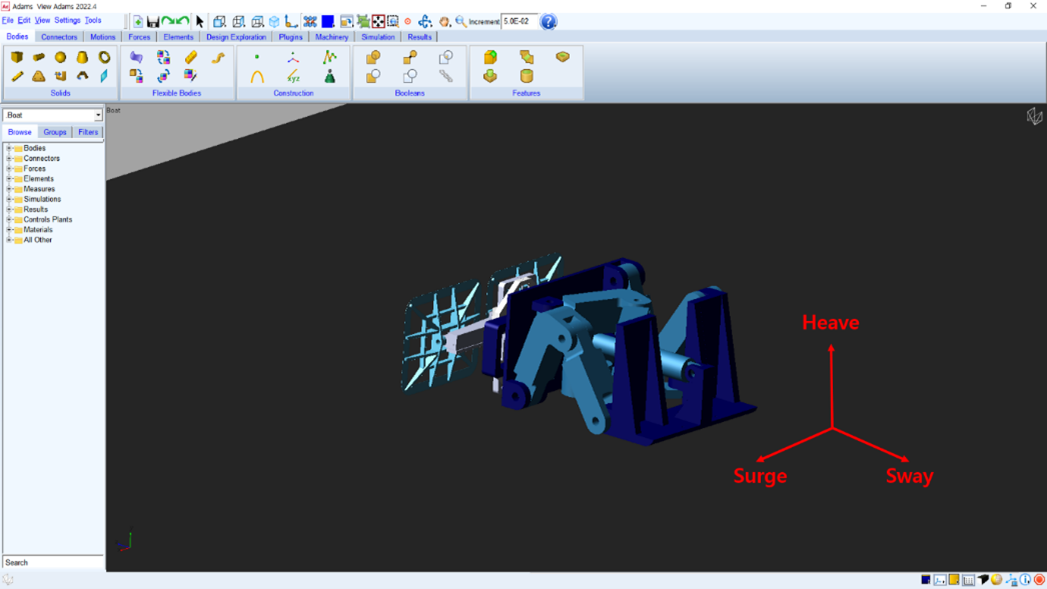The width and height of the screenshot is (1047, 589).
Task: Open help with the question mark icon
Action: click(x=548, y=21)
